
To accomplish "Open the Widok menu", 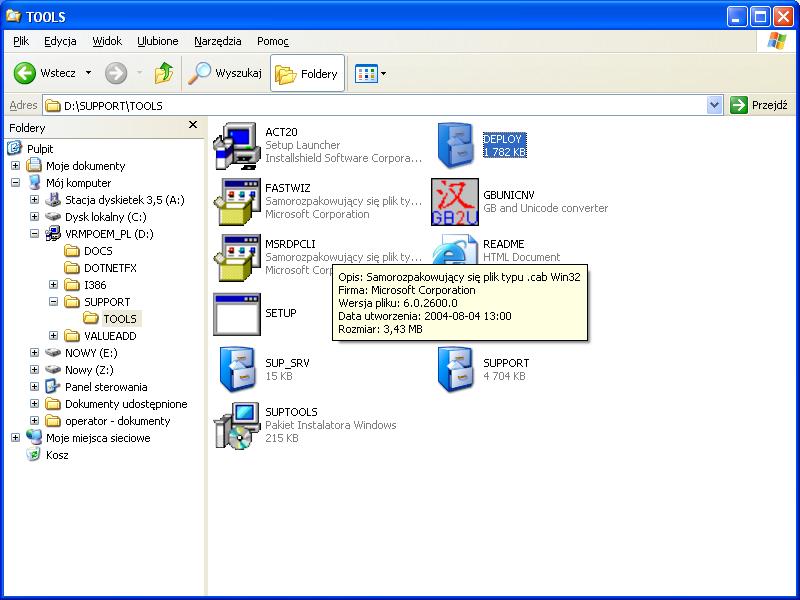I will 107,41.
